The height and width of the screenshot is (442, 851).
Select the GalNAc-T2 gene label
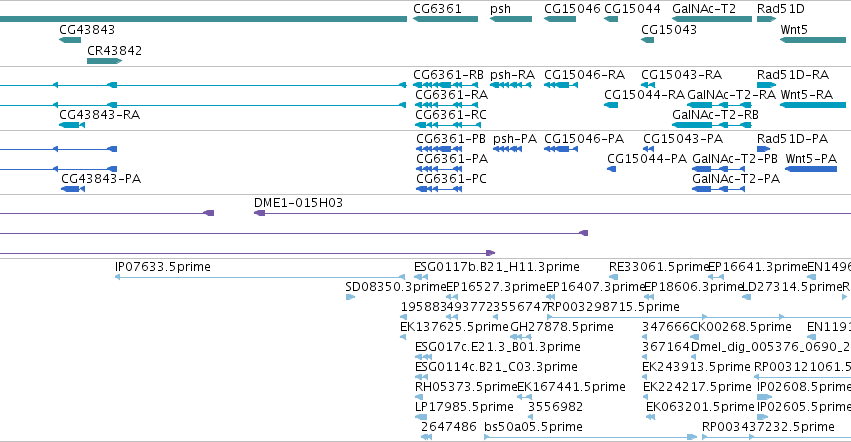pyautogui.click(x=704, y=9)
